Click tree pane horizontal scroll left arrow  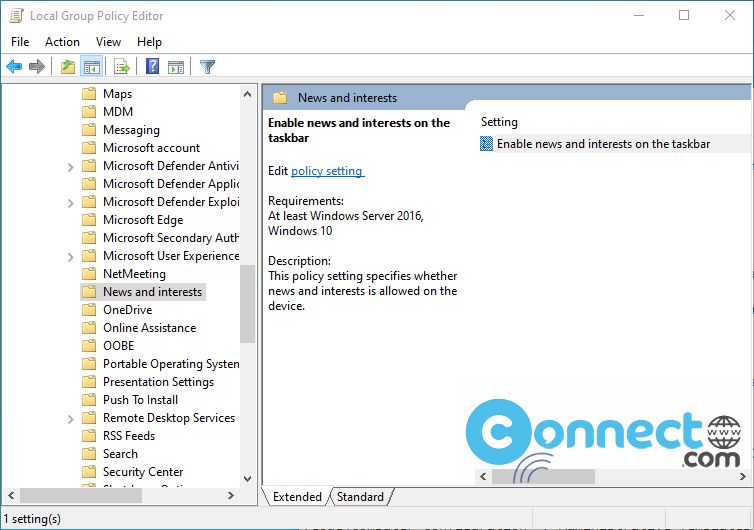click(x=11, y=495)
